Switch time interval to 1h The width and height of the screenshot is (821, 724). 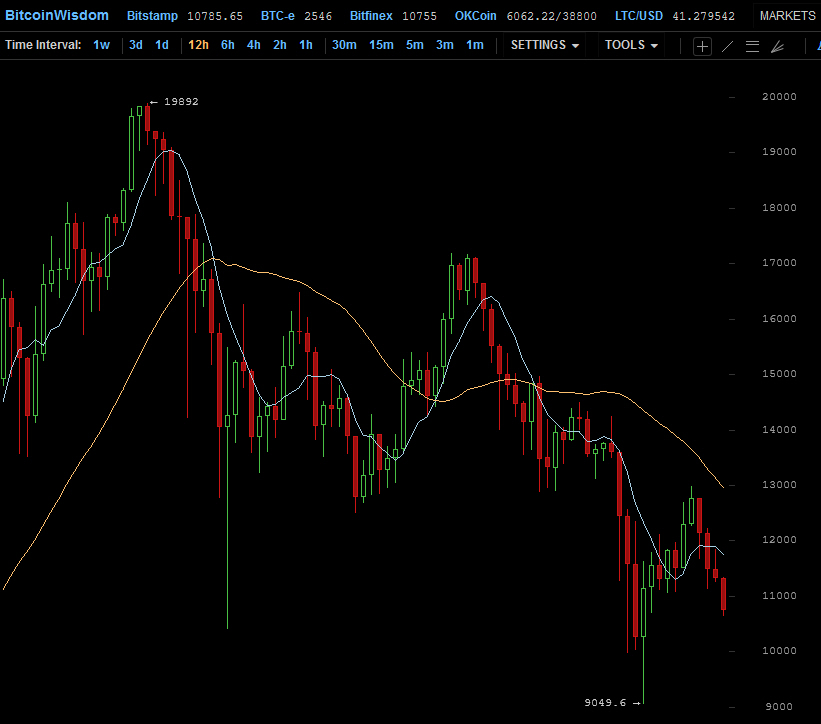tap(306, 45)
